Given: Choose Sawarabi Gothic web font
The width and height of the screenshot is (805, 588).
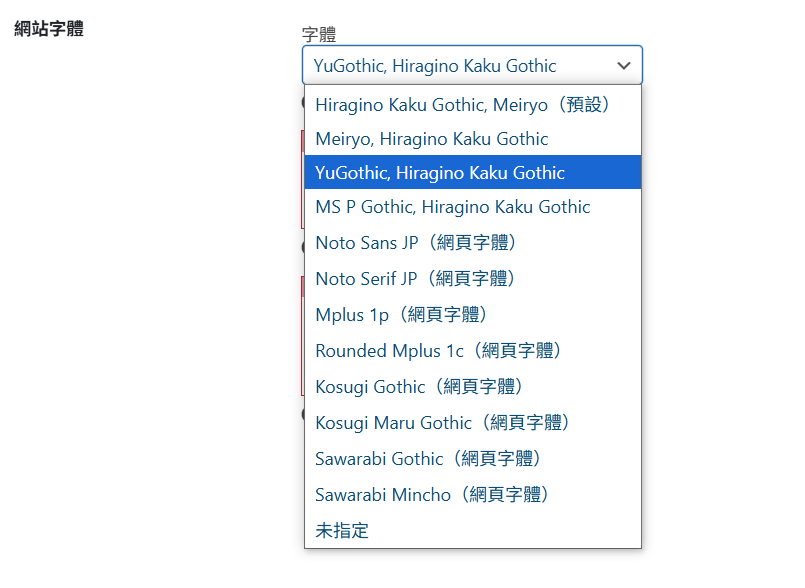Looking at the screenshot, I should [473, 458].
